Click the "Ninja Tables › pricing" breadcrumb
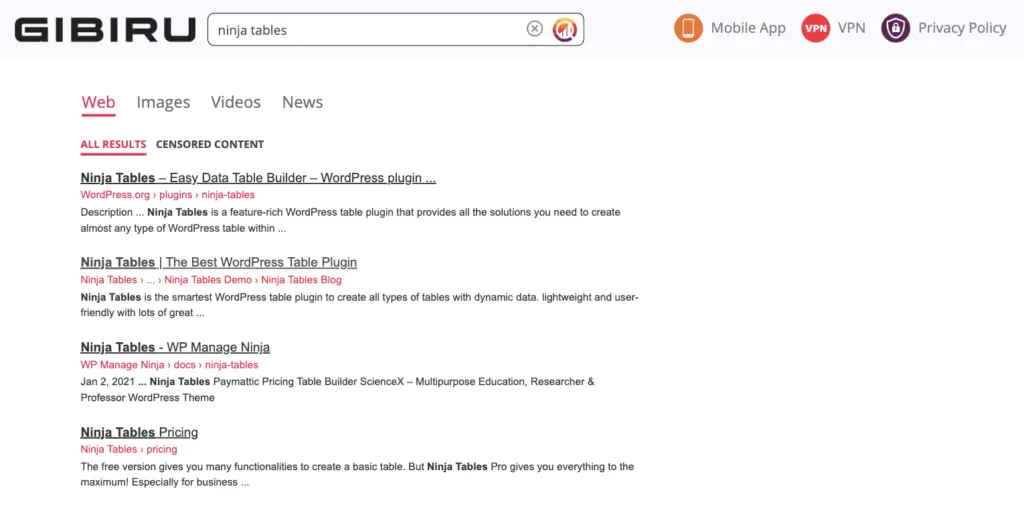Screen dimensions: 1024x509 129,450
